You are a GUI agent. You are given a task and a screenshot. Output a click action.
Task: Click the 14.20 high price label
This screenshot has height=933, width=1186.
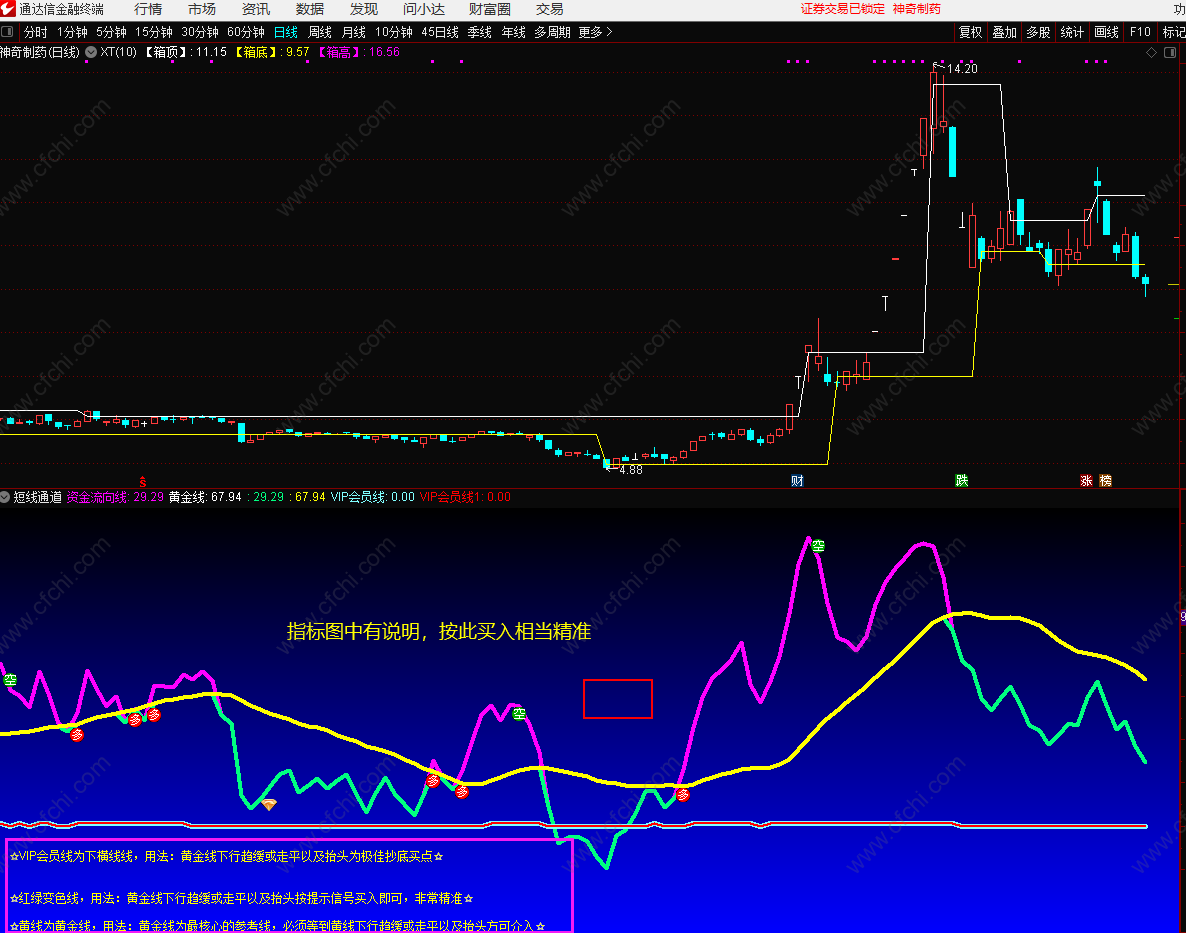[962, 69]
